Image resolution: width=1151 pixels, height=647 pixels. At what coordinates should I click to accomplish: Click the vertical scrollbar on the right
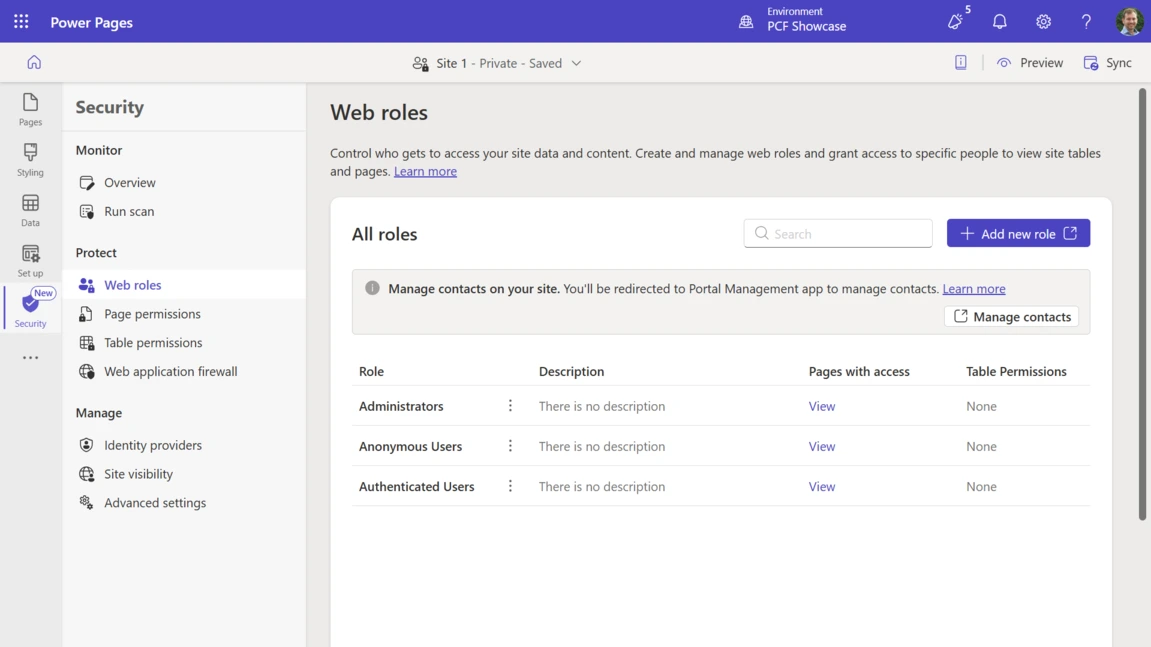1142,304
